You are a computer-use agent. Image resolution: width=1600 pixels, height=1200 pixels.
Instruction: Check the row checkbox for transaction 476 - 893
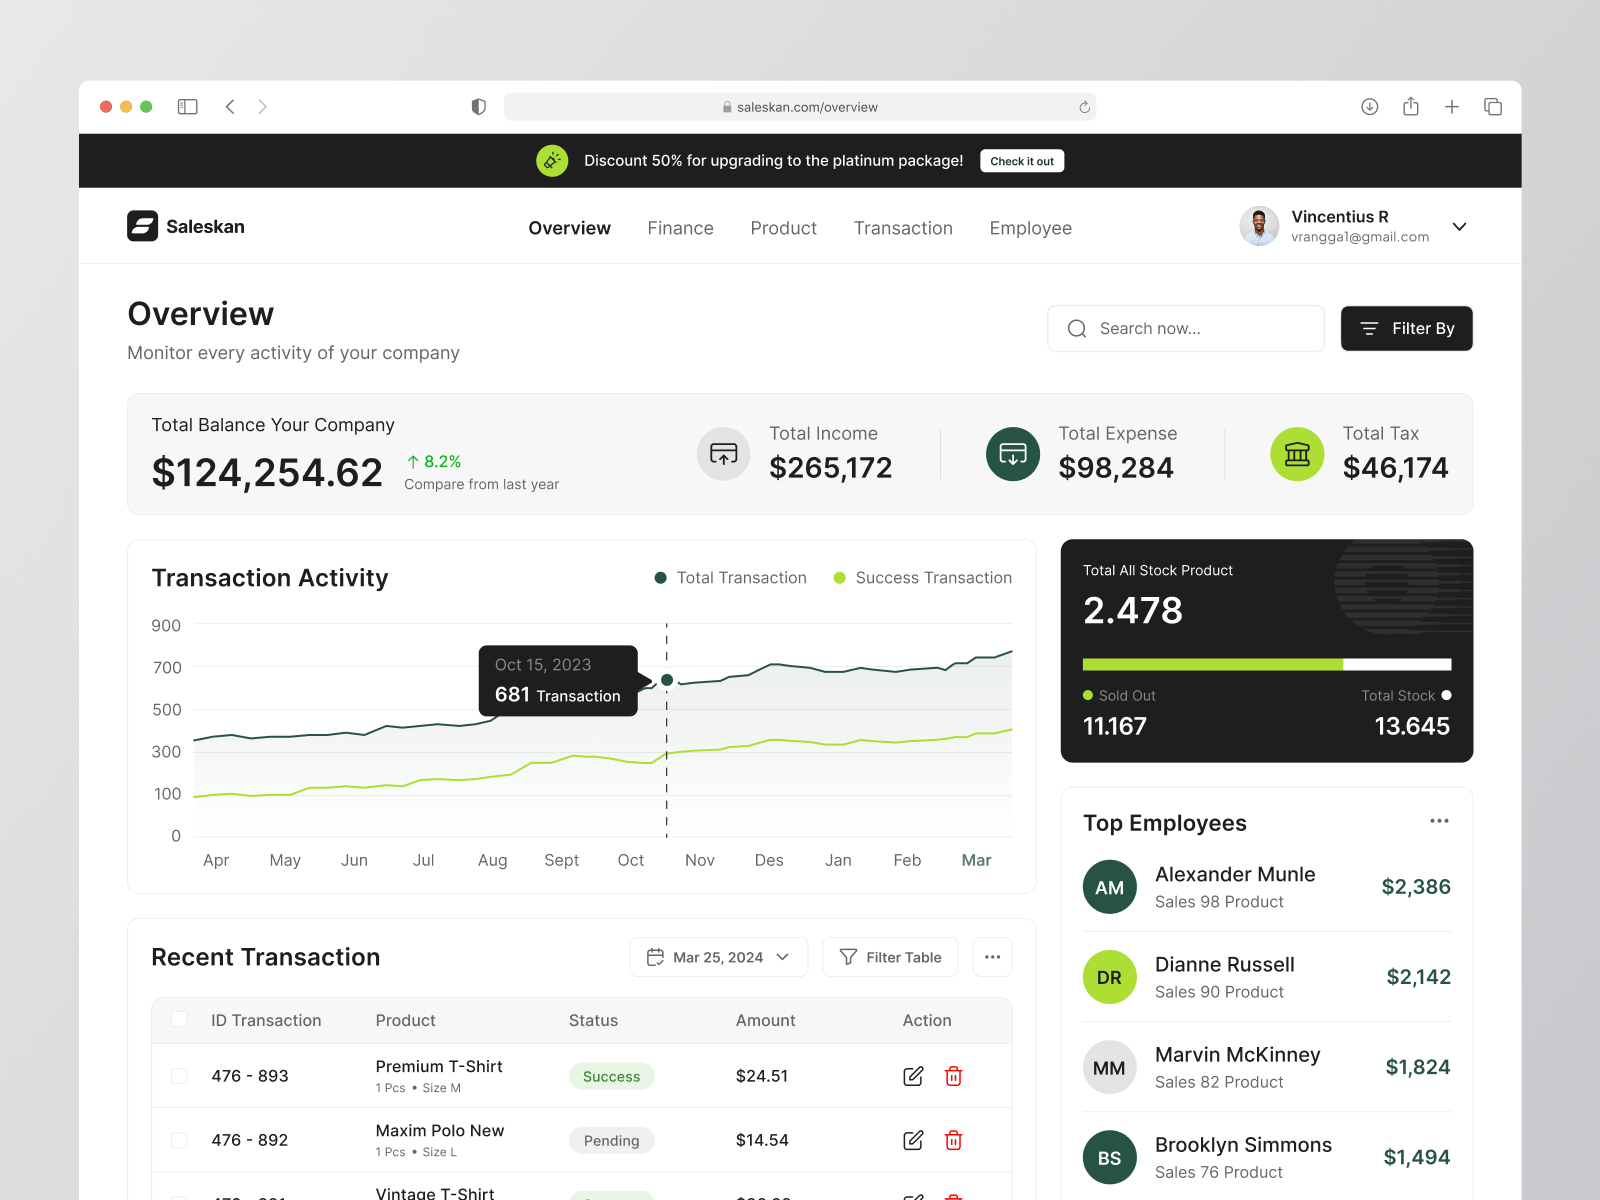[x=179, y=1076]
